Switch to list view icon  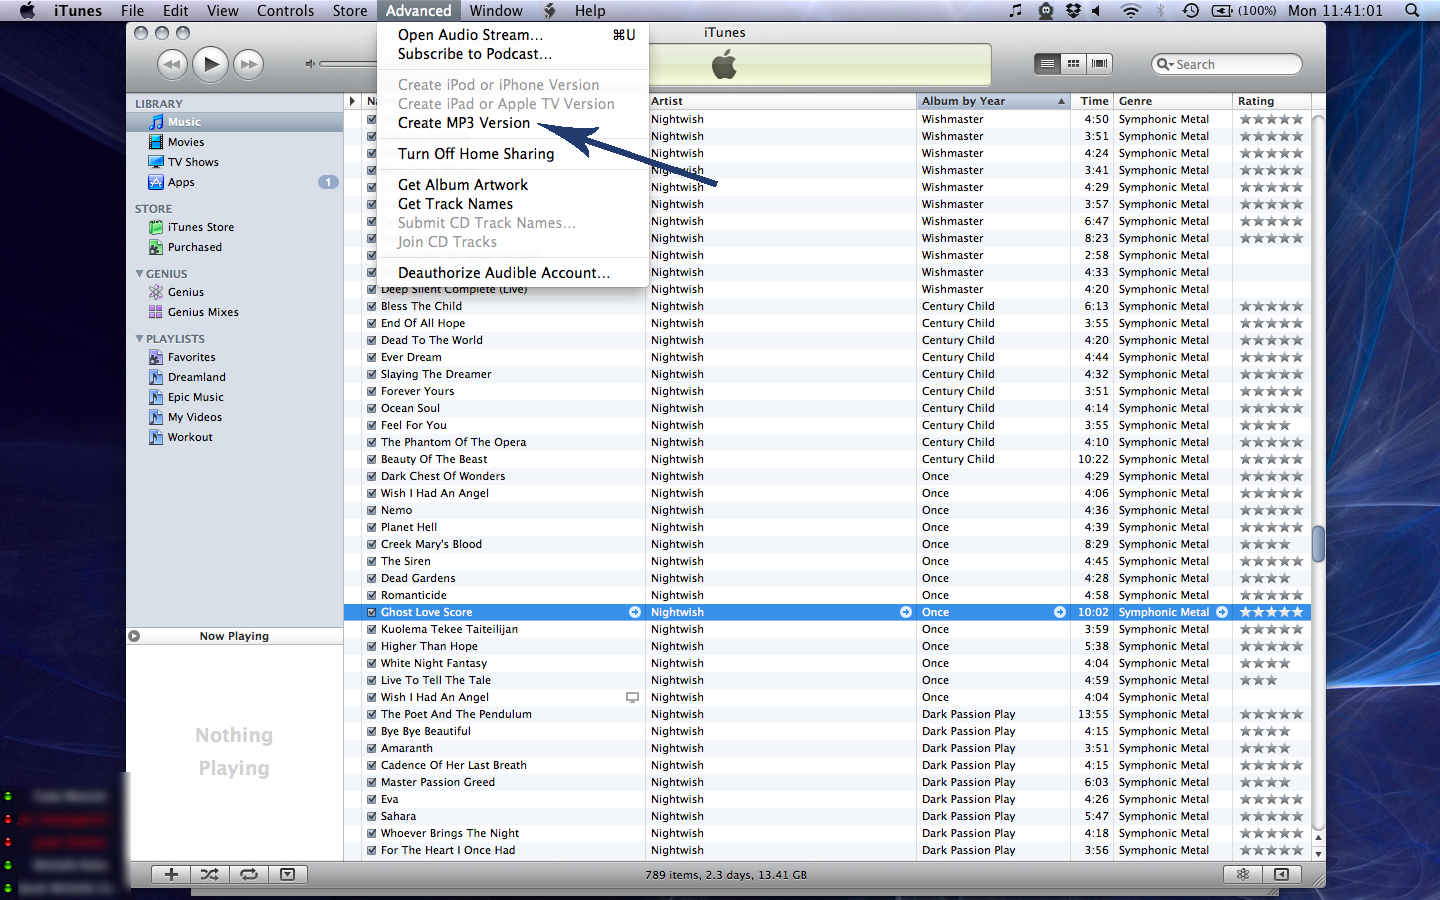click(1047, 64)
